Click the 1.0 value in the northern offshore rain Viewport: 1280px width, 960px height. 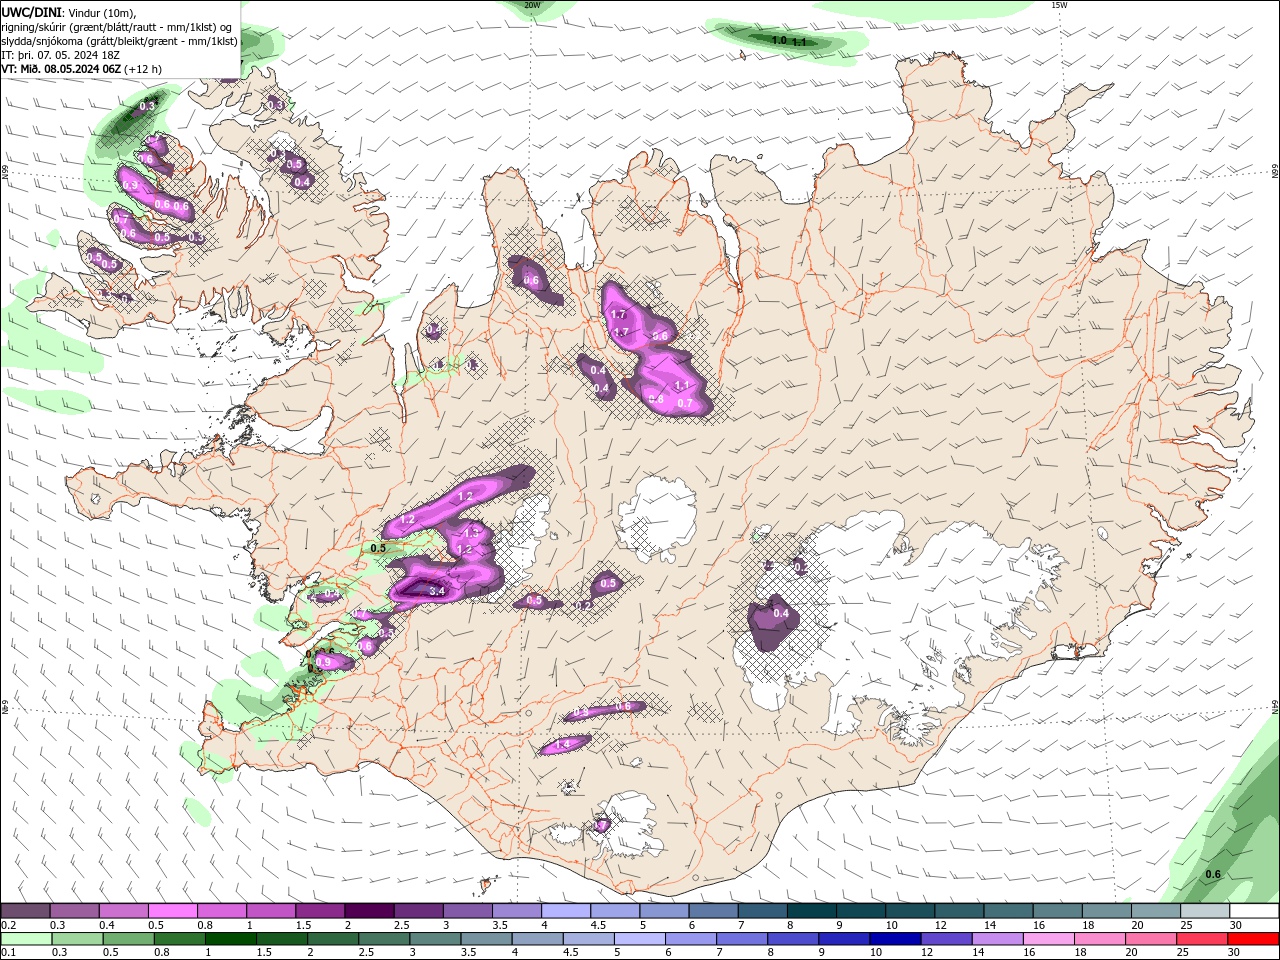point(779,40)
